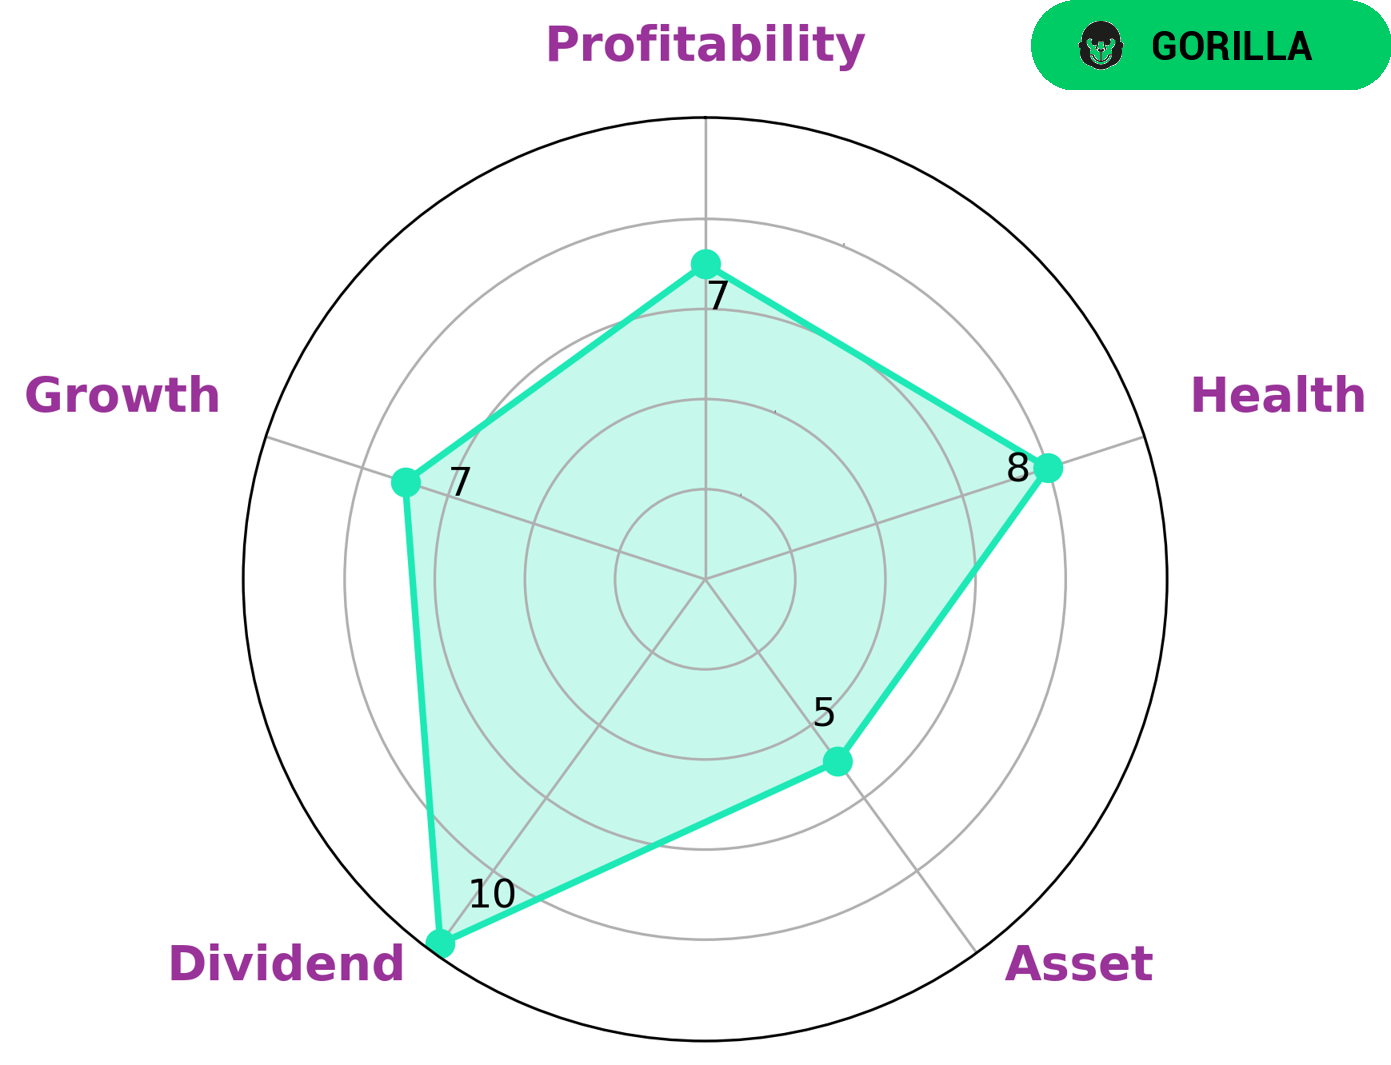This screenshot has width=1391, height=1065.
Task: Click the GORILLA badge text
Action: tap(1231, 47)
